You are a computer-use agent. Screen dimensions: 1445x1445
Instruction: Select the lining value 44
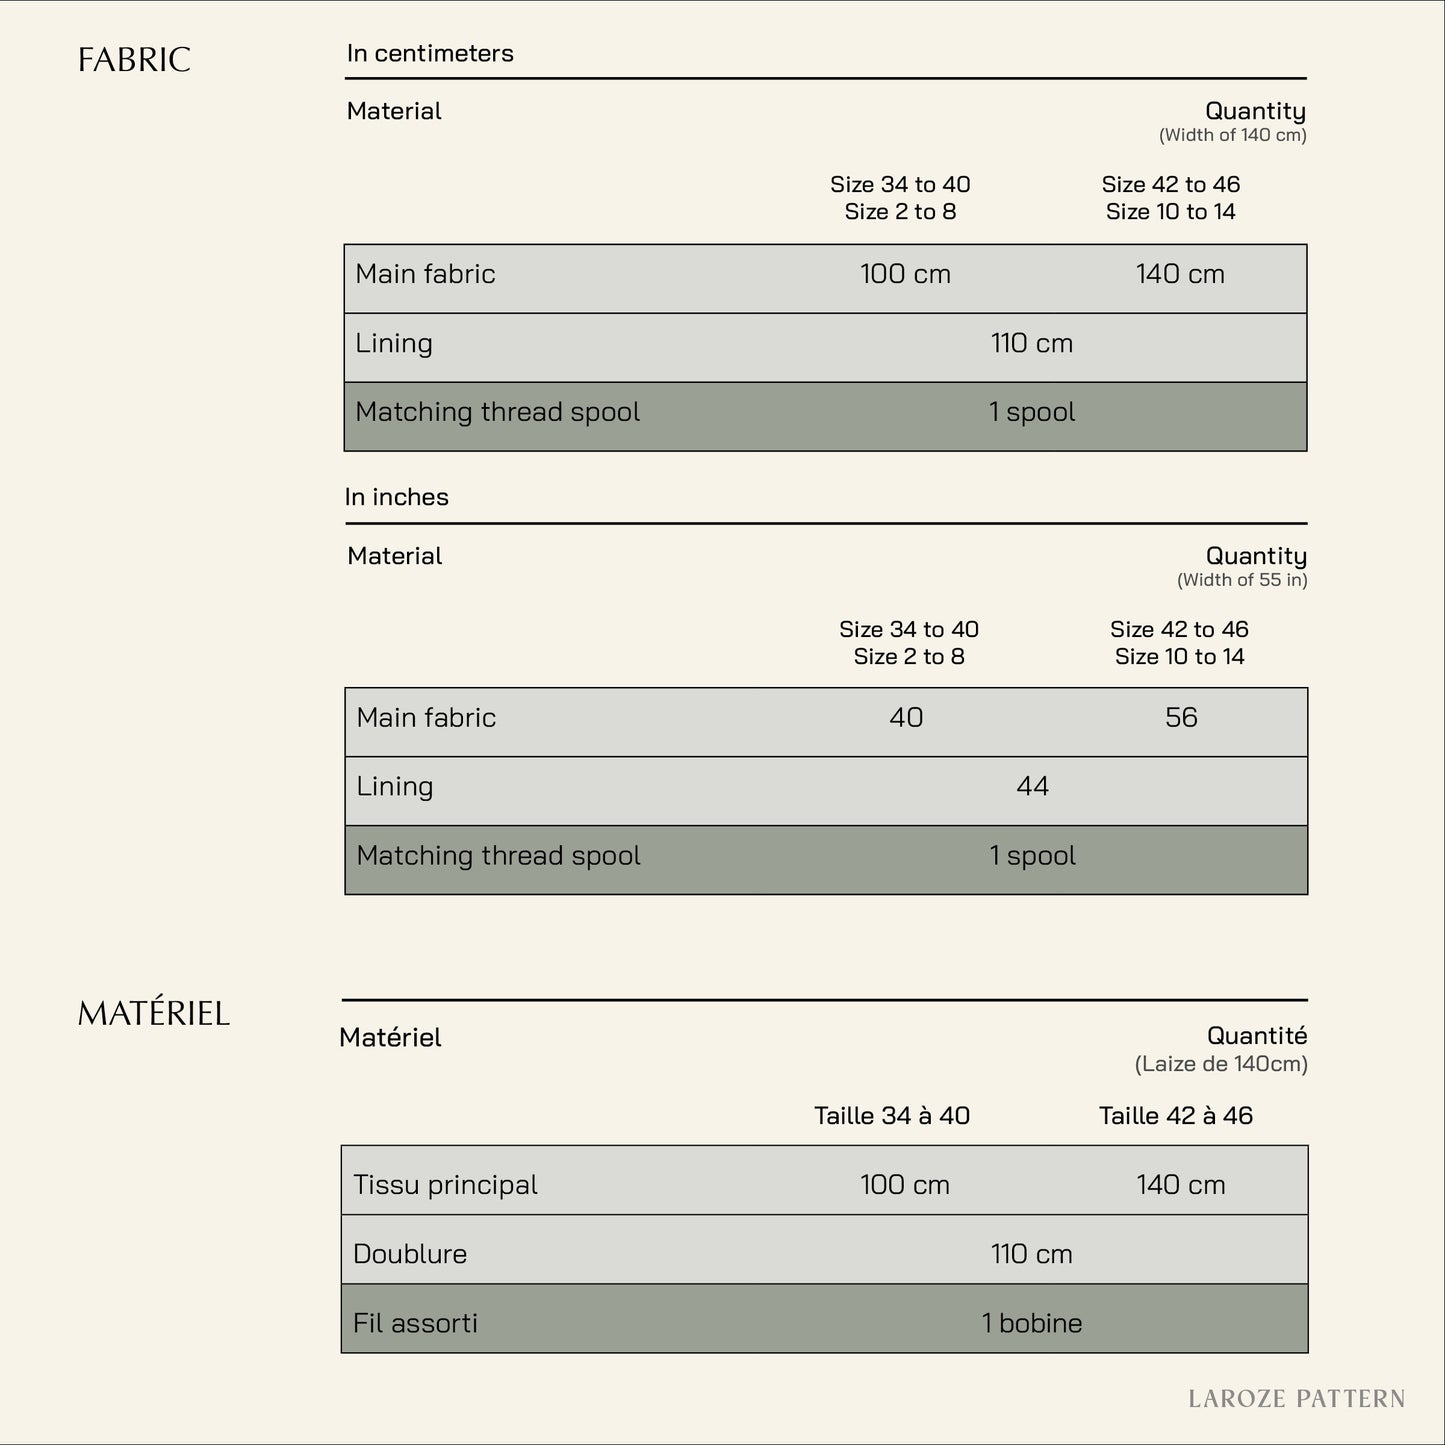coord(1032,787)
